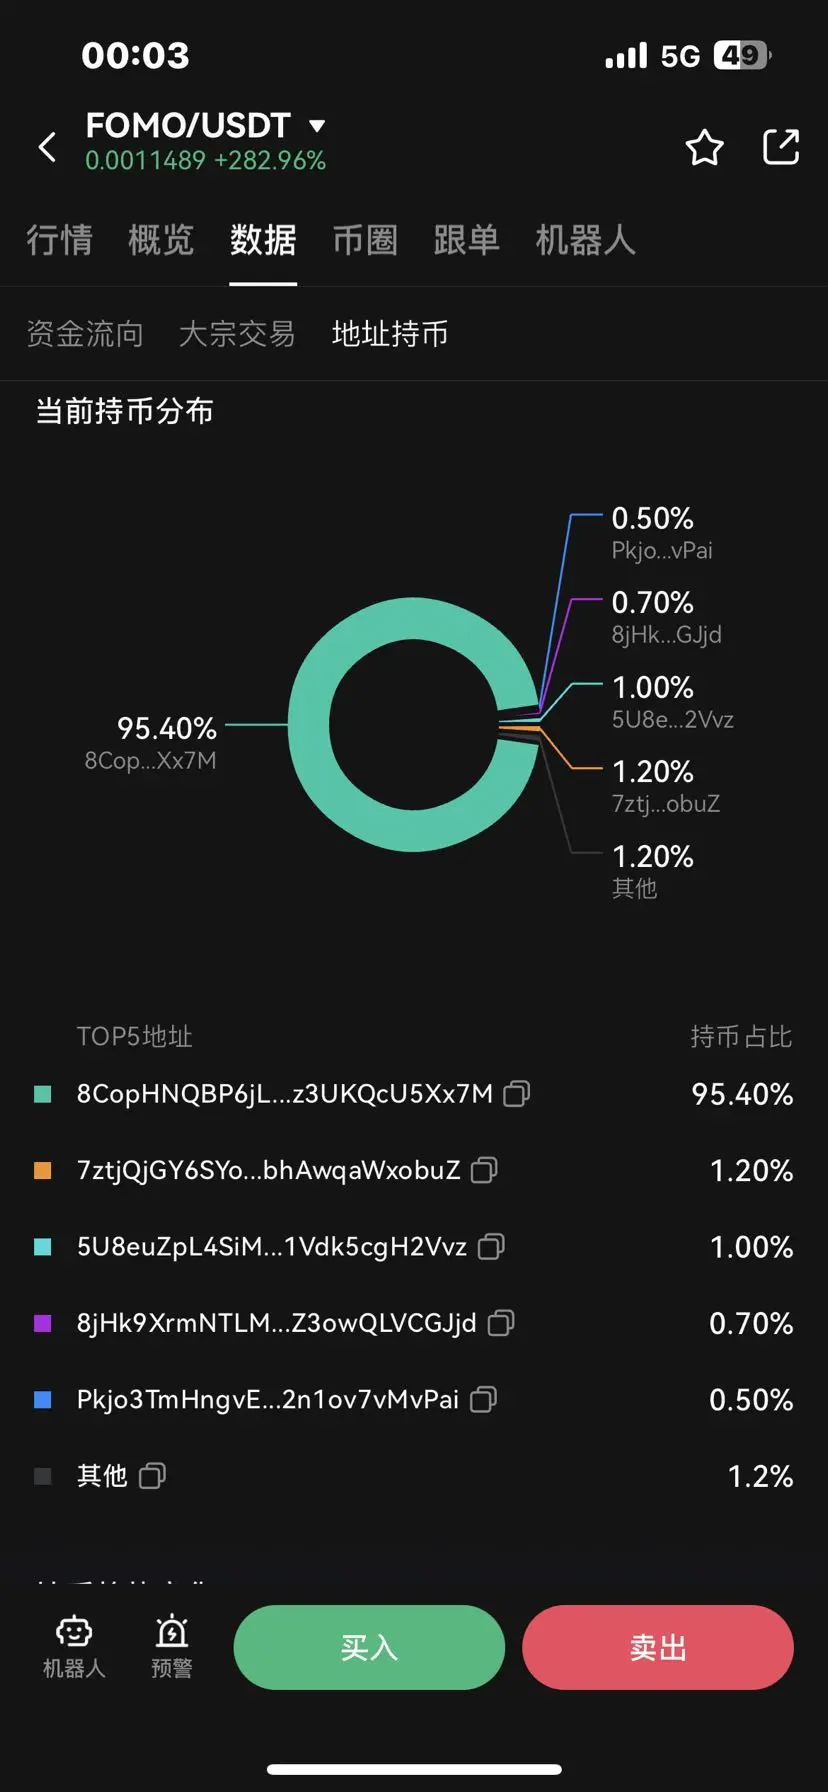Add FOMO/USDT to favorites with star icon

pos(704,147)
